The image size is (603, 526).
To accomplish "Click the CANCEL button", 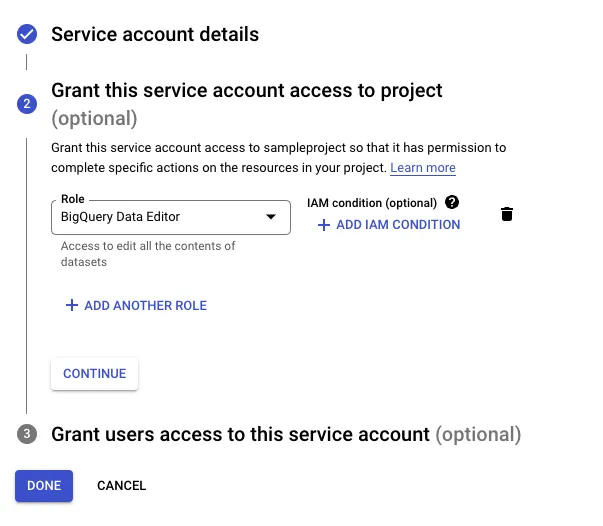I will click(122, 486).
